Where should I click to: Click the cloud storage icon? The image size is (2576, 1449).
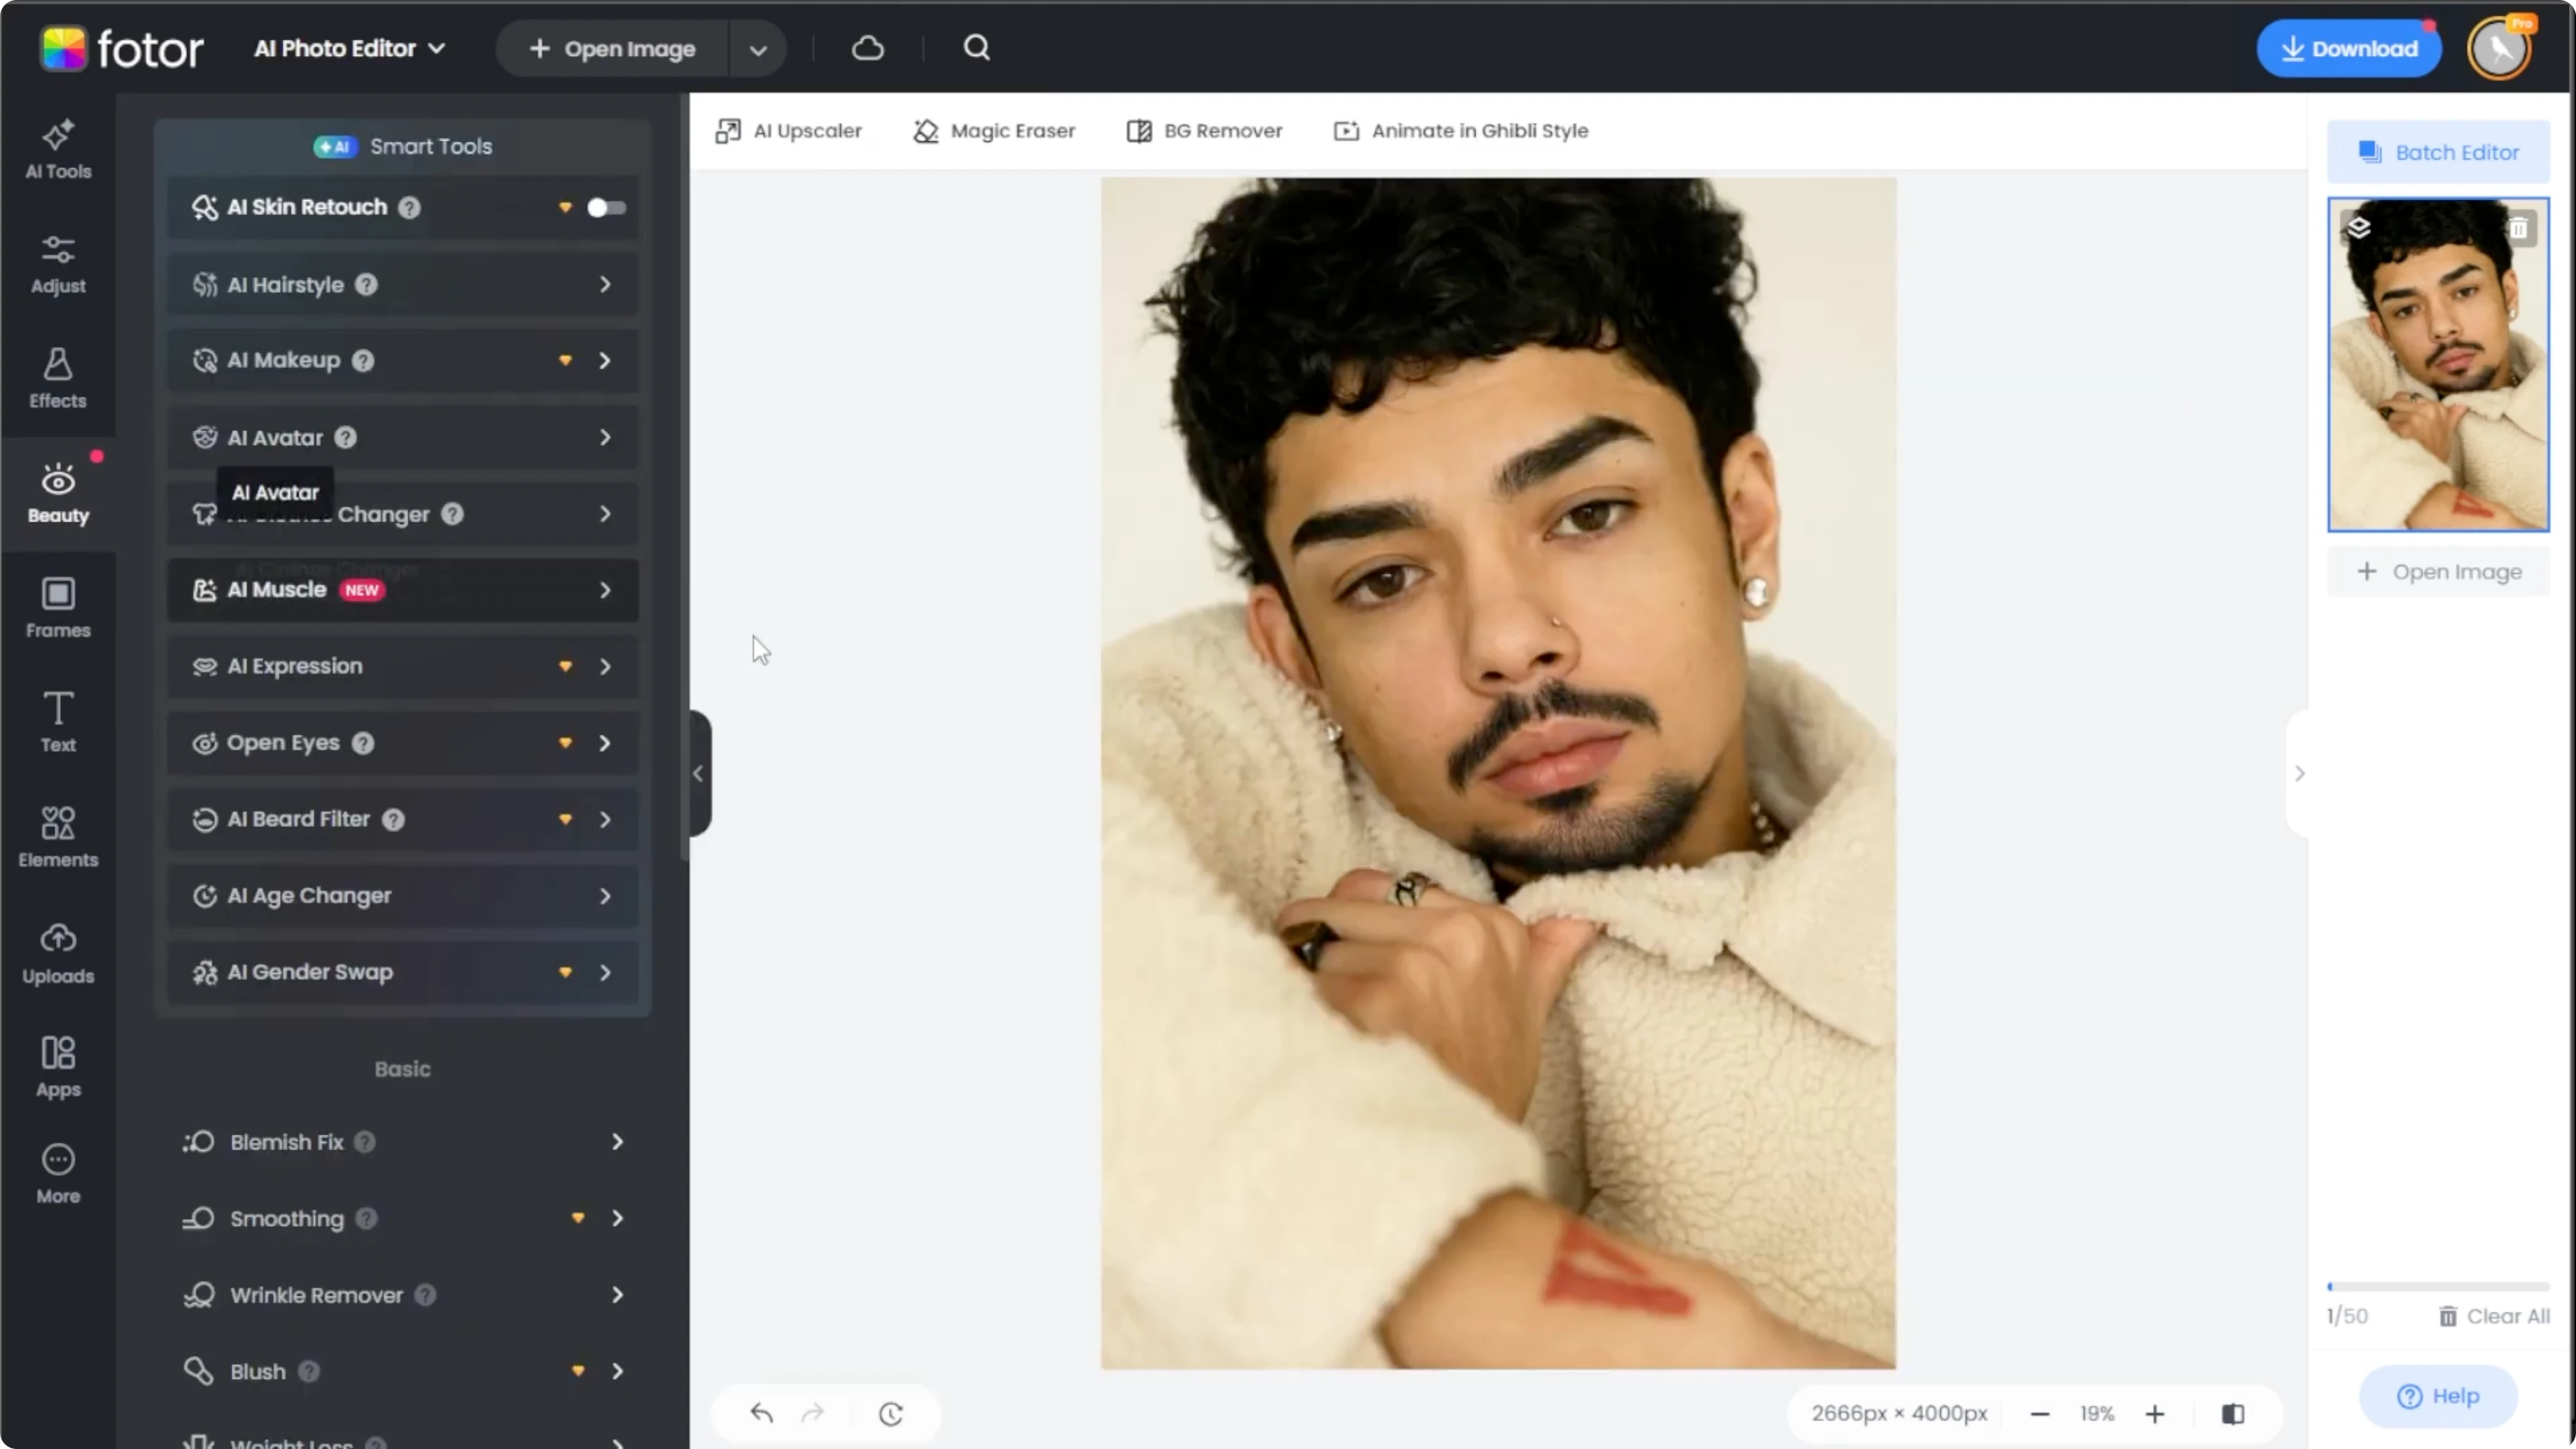[x=868, y=48]
